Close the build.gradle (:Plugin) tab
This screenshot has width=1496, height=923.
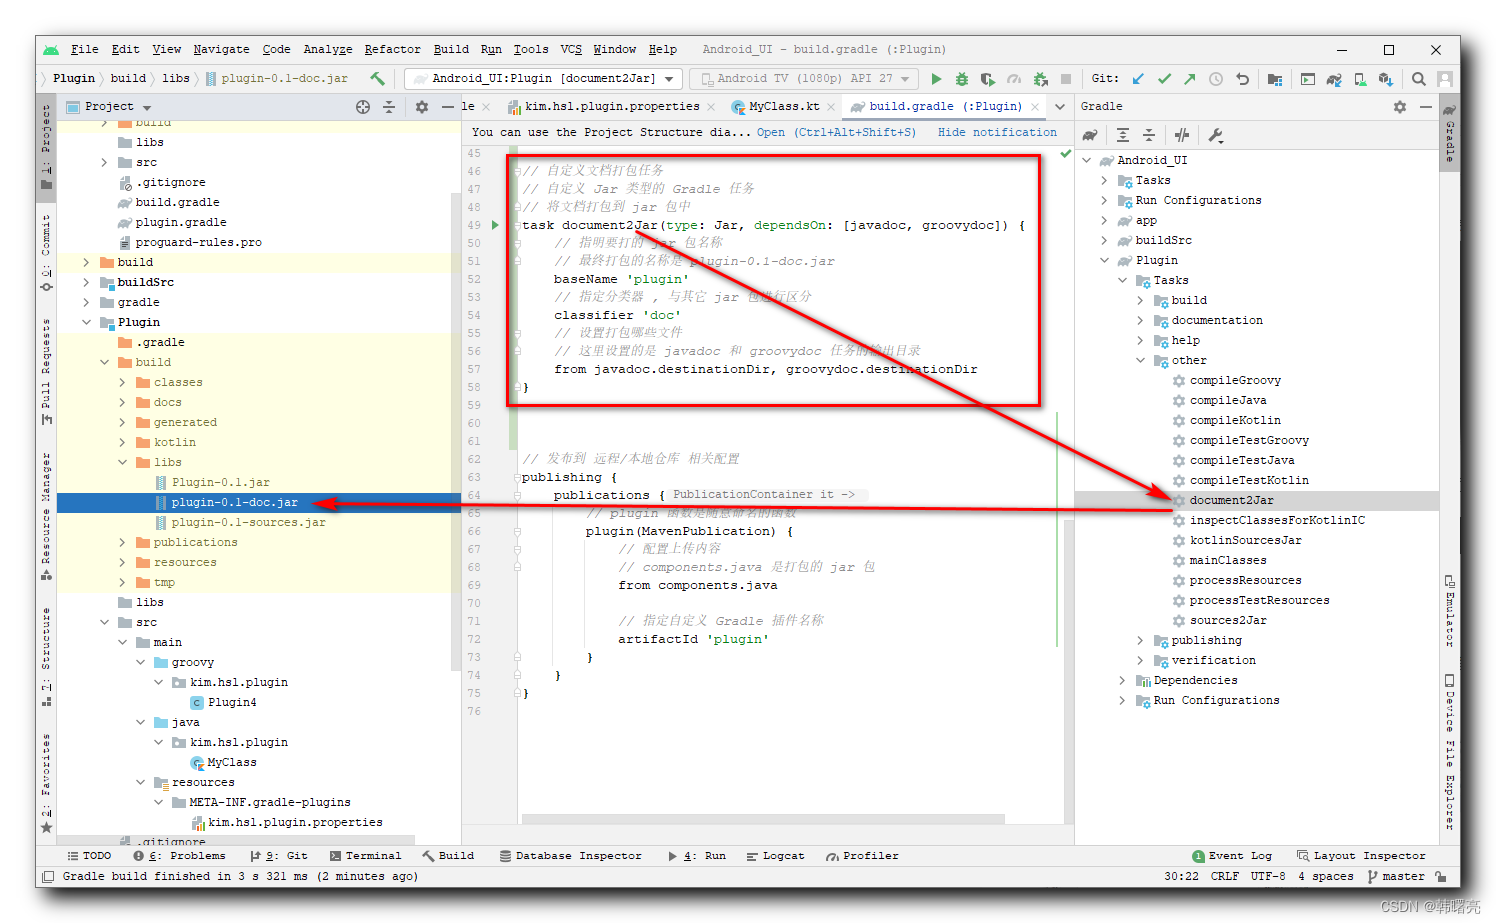[1035, 106]
